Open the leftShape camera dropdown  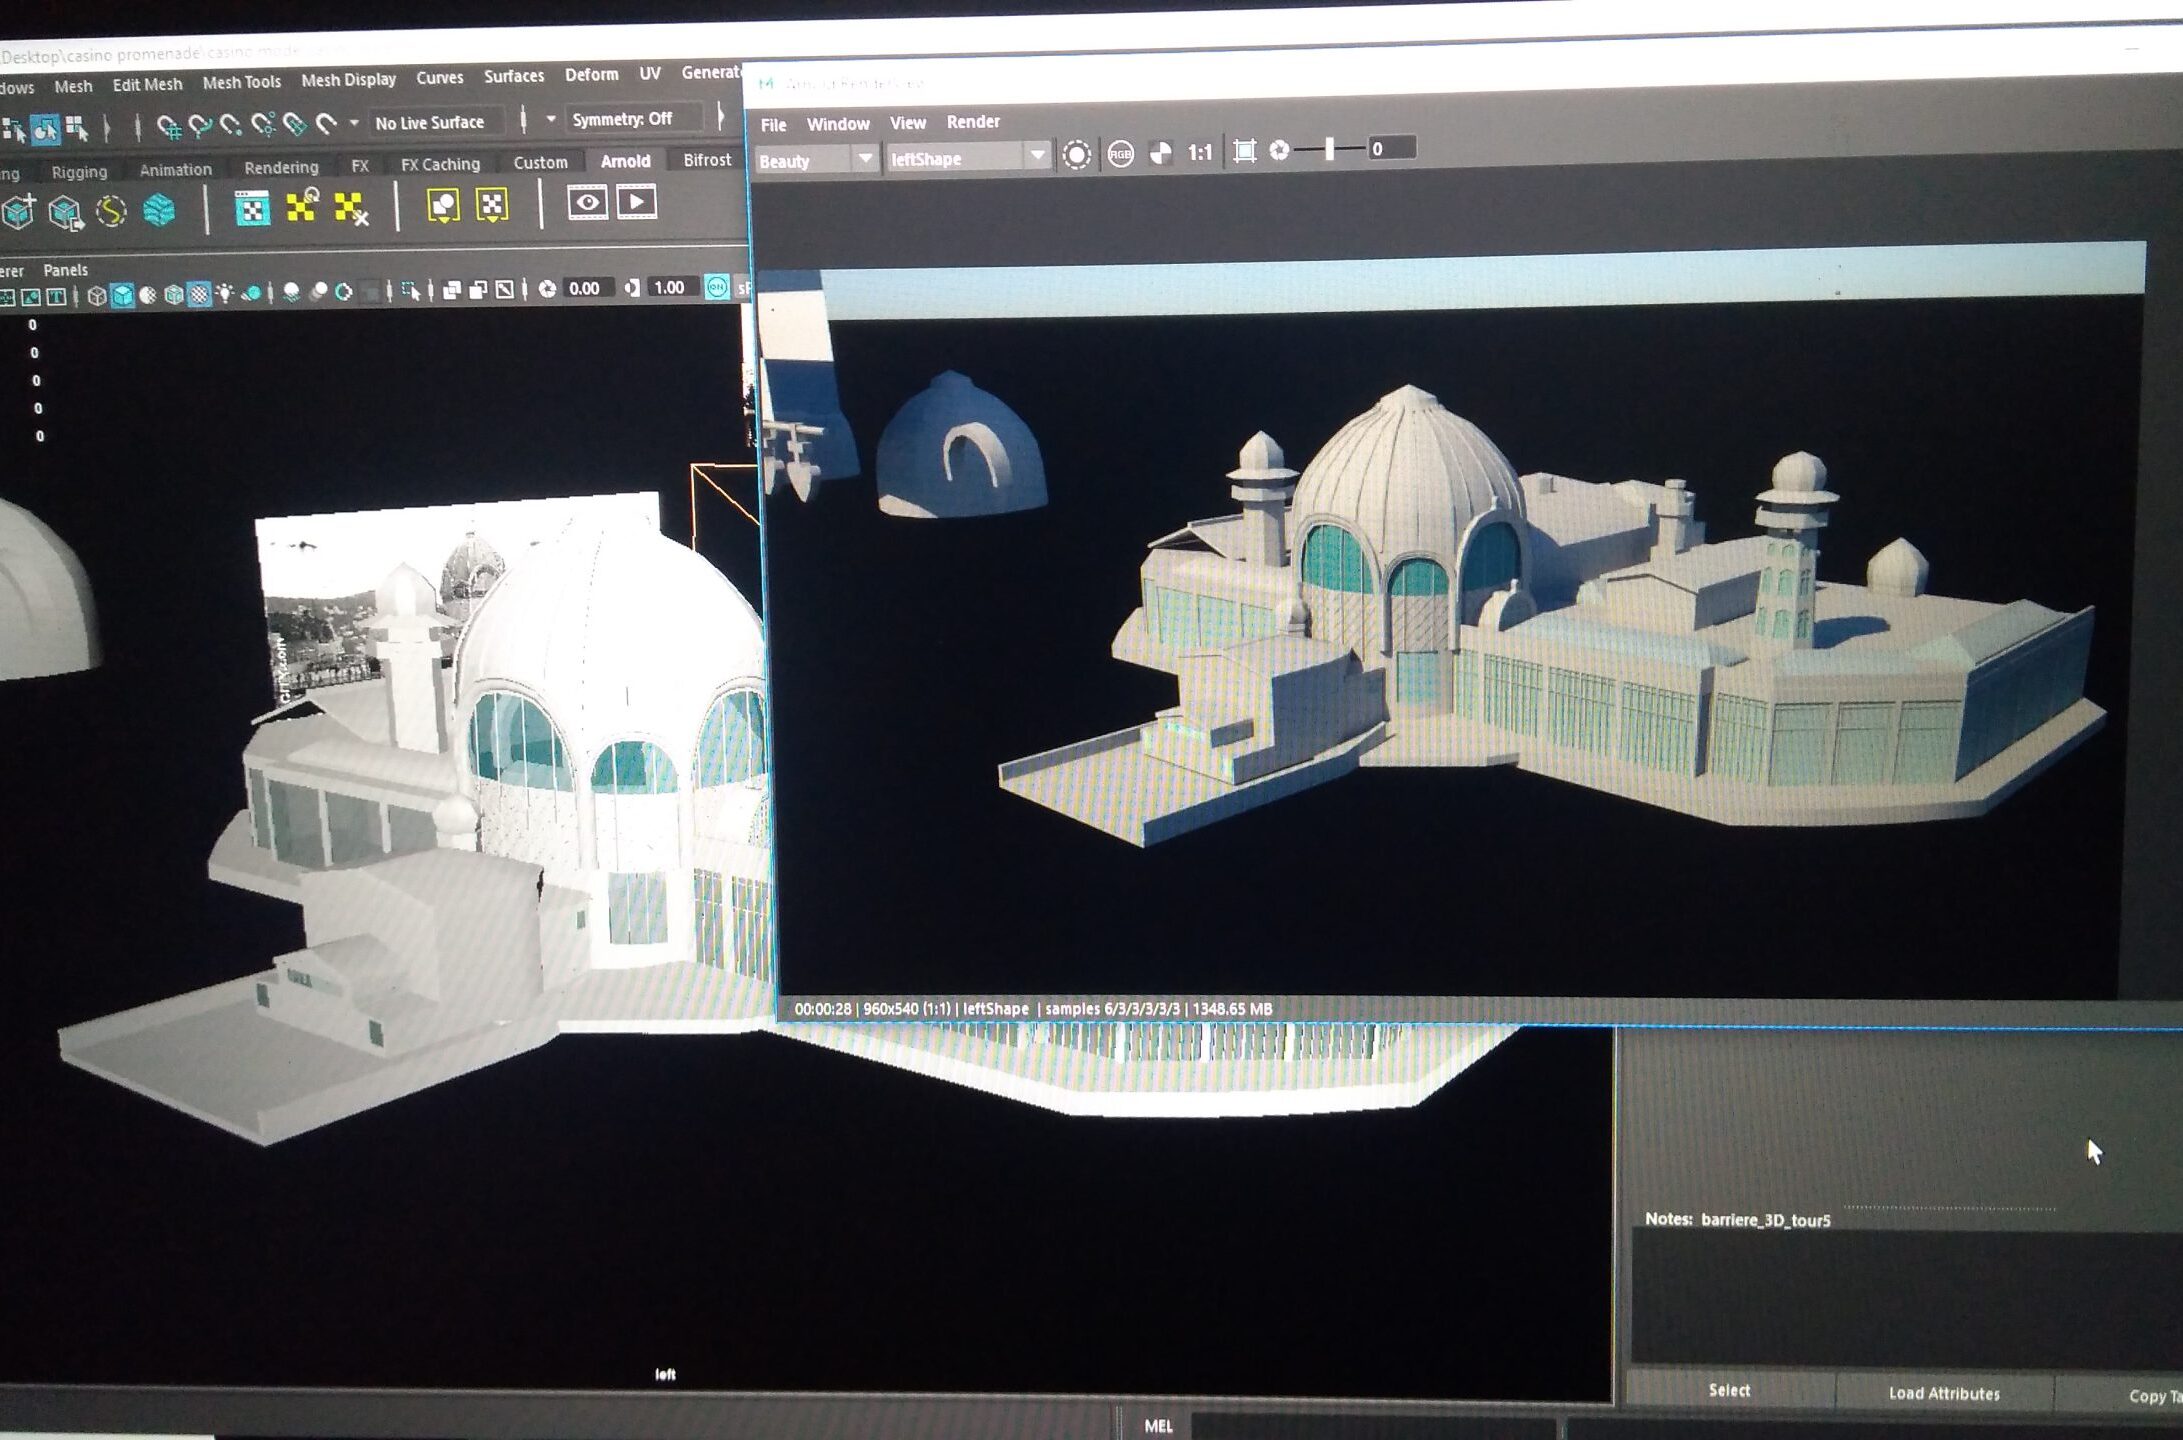[x=1037, y=156]
